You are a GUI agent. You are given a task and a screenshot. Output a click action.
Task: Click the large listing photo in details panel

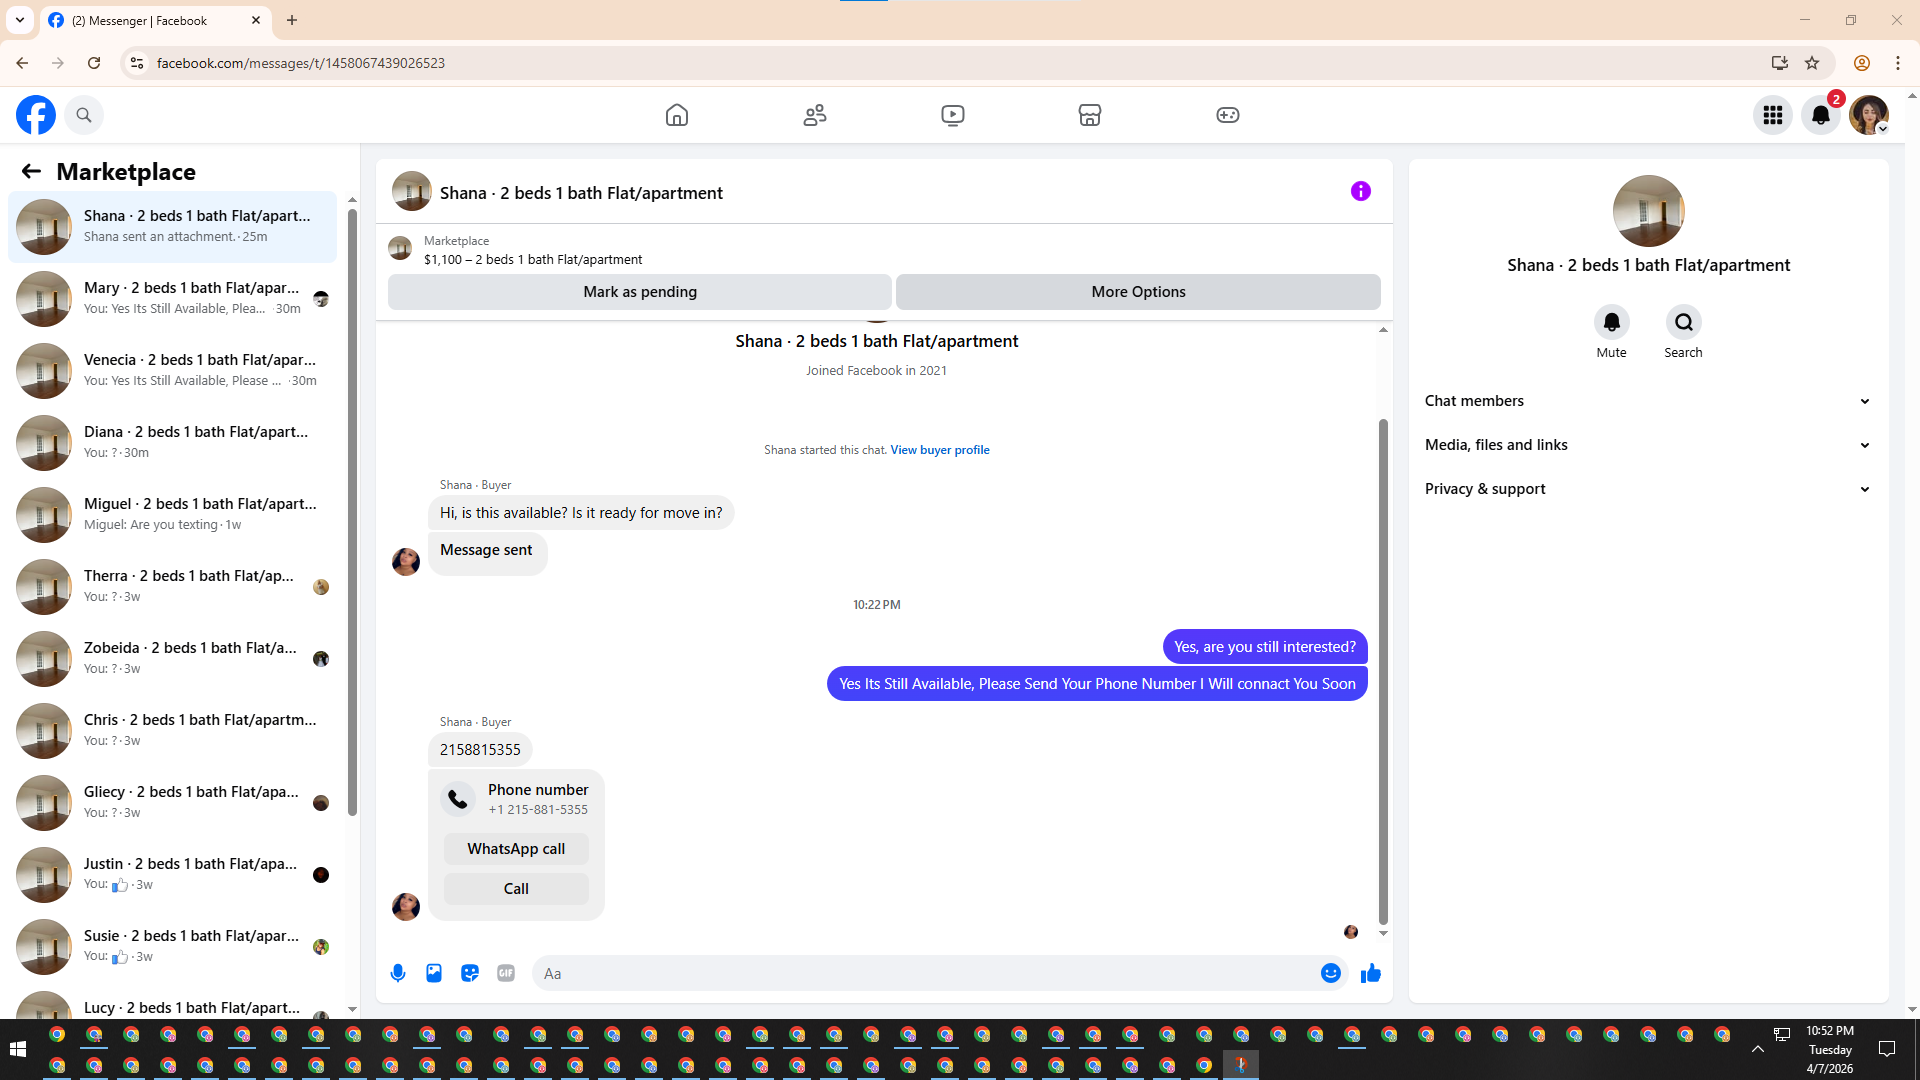click(x=1649, y=211)
